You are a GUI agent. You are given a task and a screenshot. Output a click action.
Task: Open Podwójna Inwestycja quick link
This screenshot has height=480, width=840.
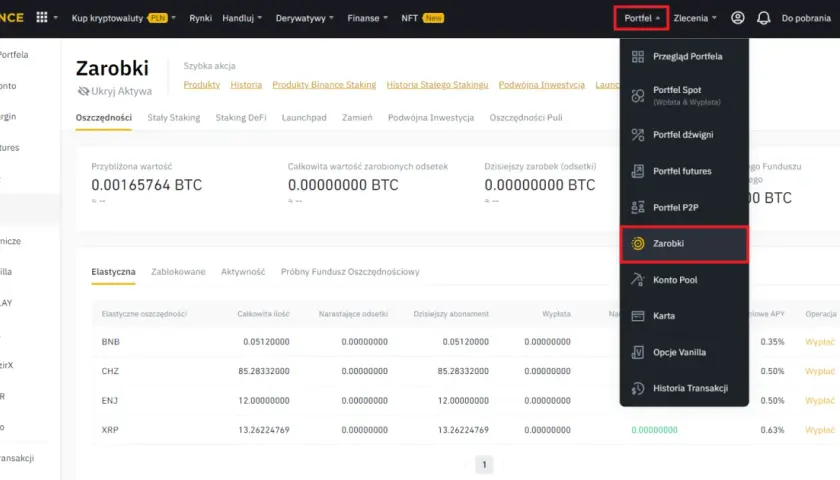pyautogui.click(x=542, y=85)
